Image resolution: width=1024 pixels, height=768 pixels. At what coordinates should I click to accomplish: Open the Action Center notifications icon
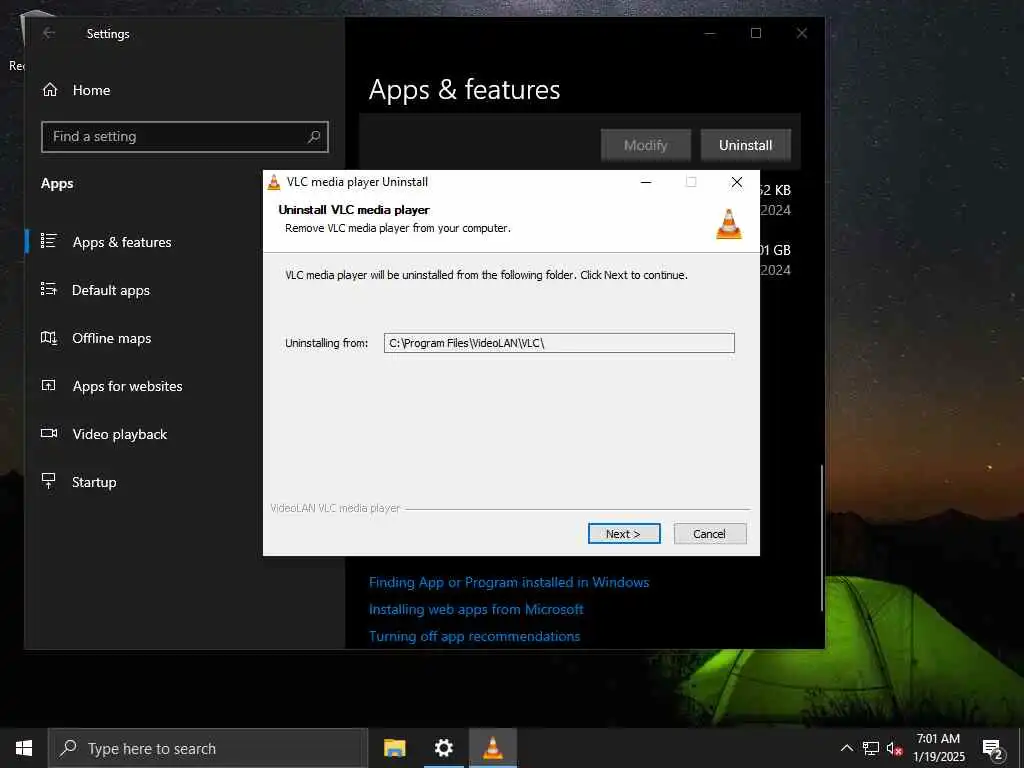[x=992, y=748]
